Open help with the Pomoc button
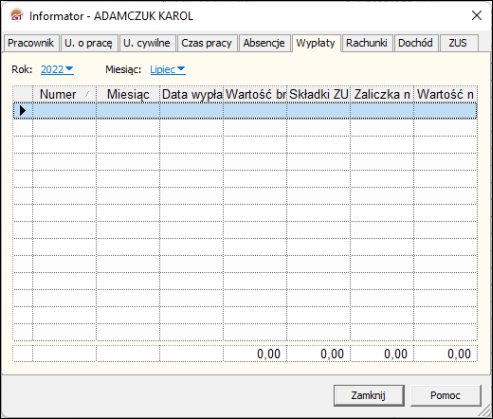 tap(445, 396)
